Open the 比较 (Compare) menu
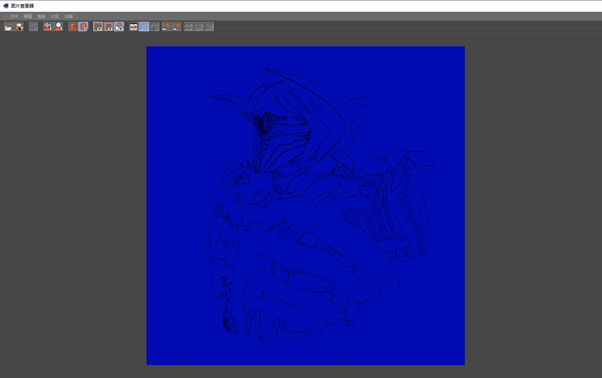 (x=55, y=17)
